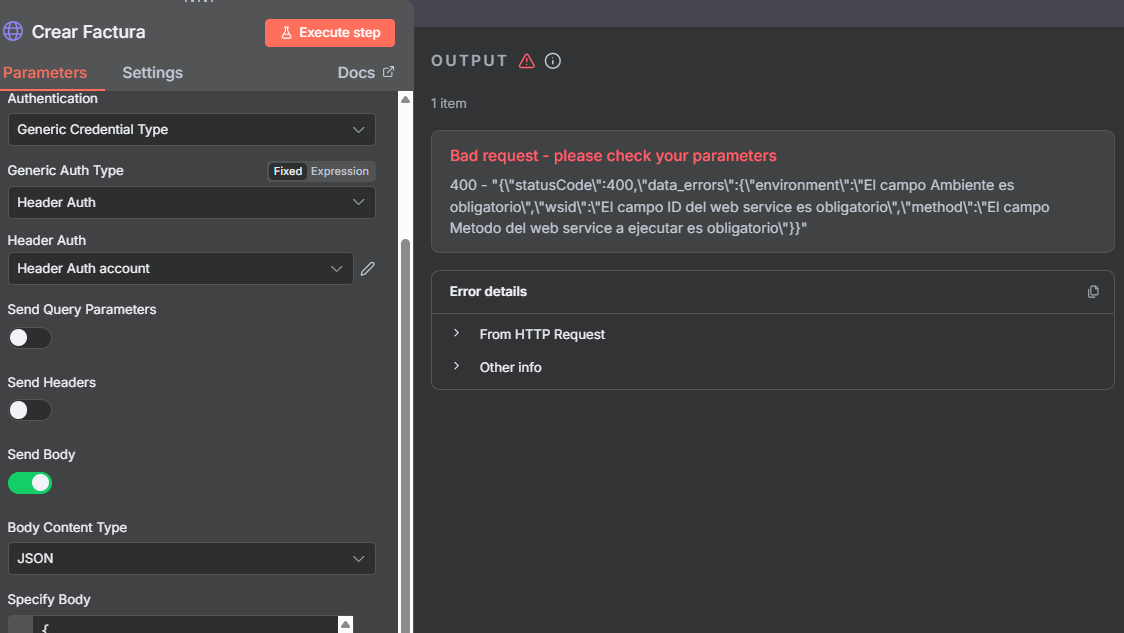Image resolution: width=1124 pixels, height=633 pixels.
Task: Open the Body Content Type JSON dropdown
Action: pyautogui.click(x=191, y=559)
